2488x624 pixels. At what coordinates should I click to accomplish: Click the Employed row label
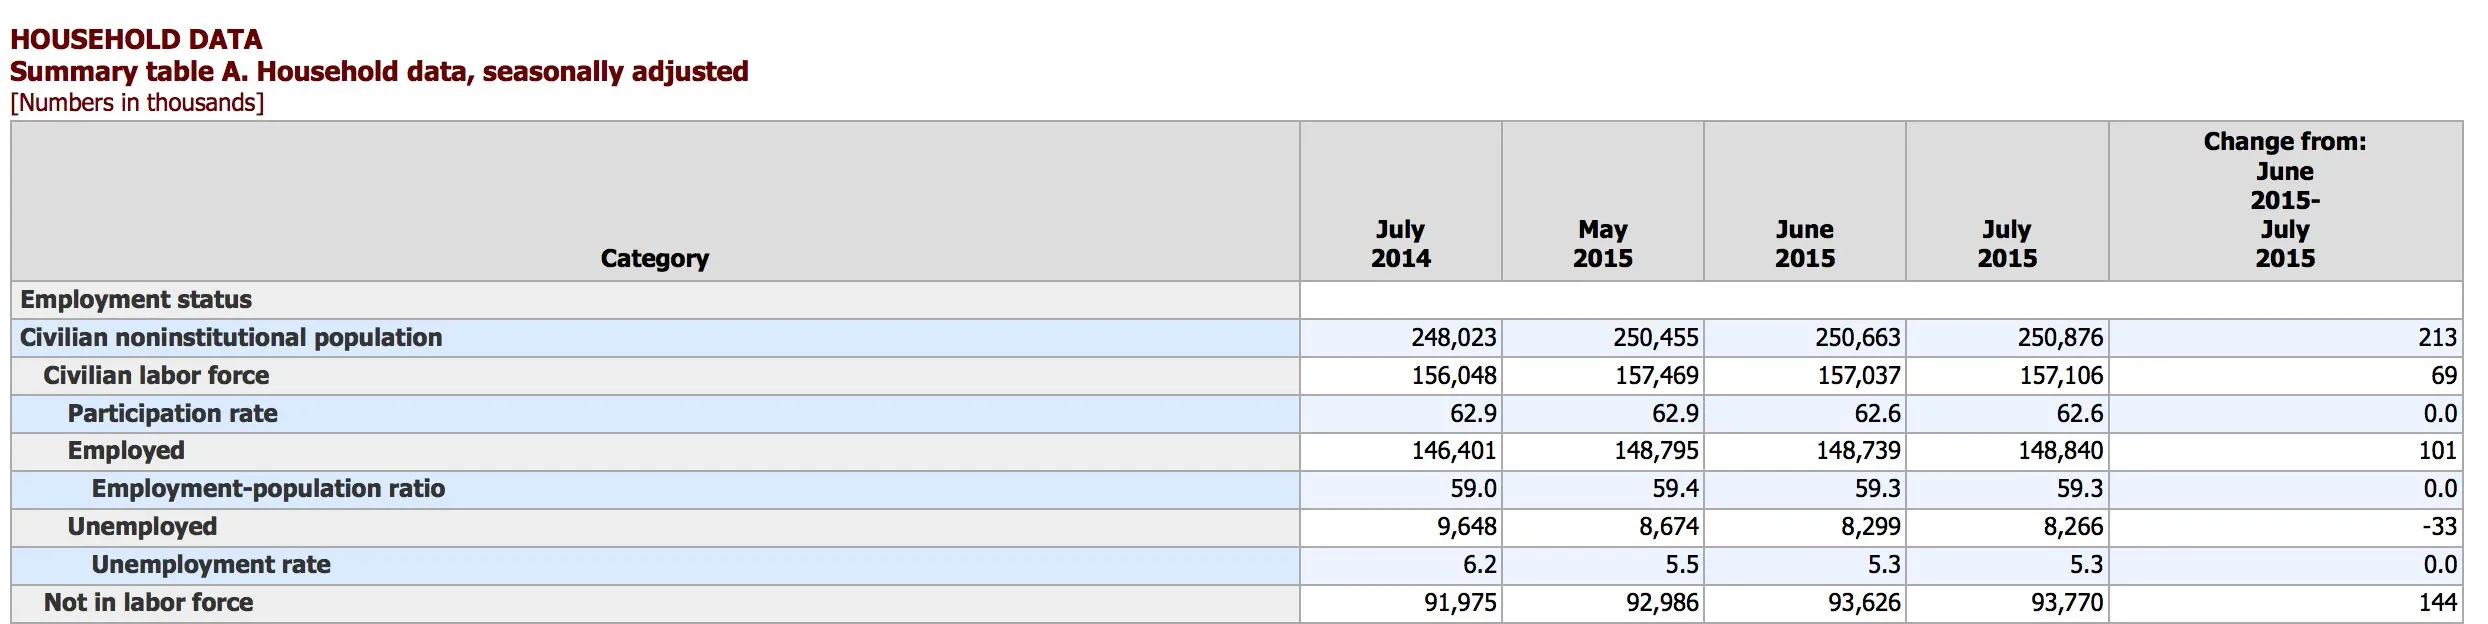click(126, 451)
